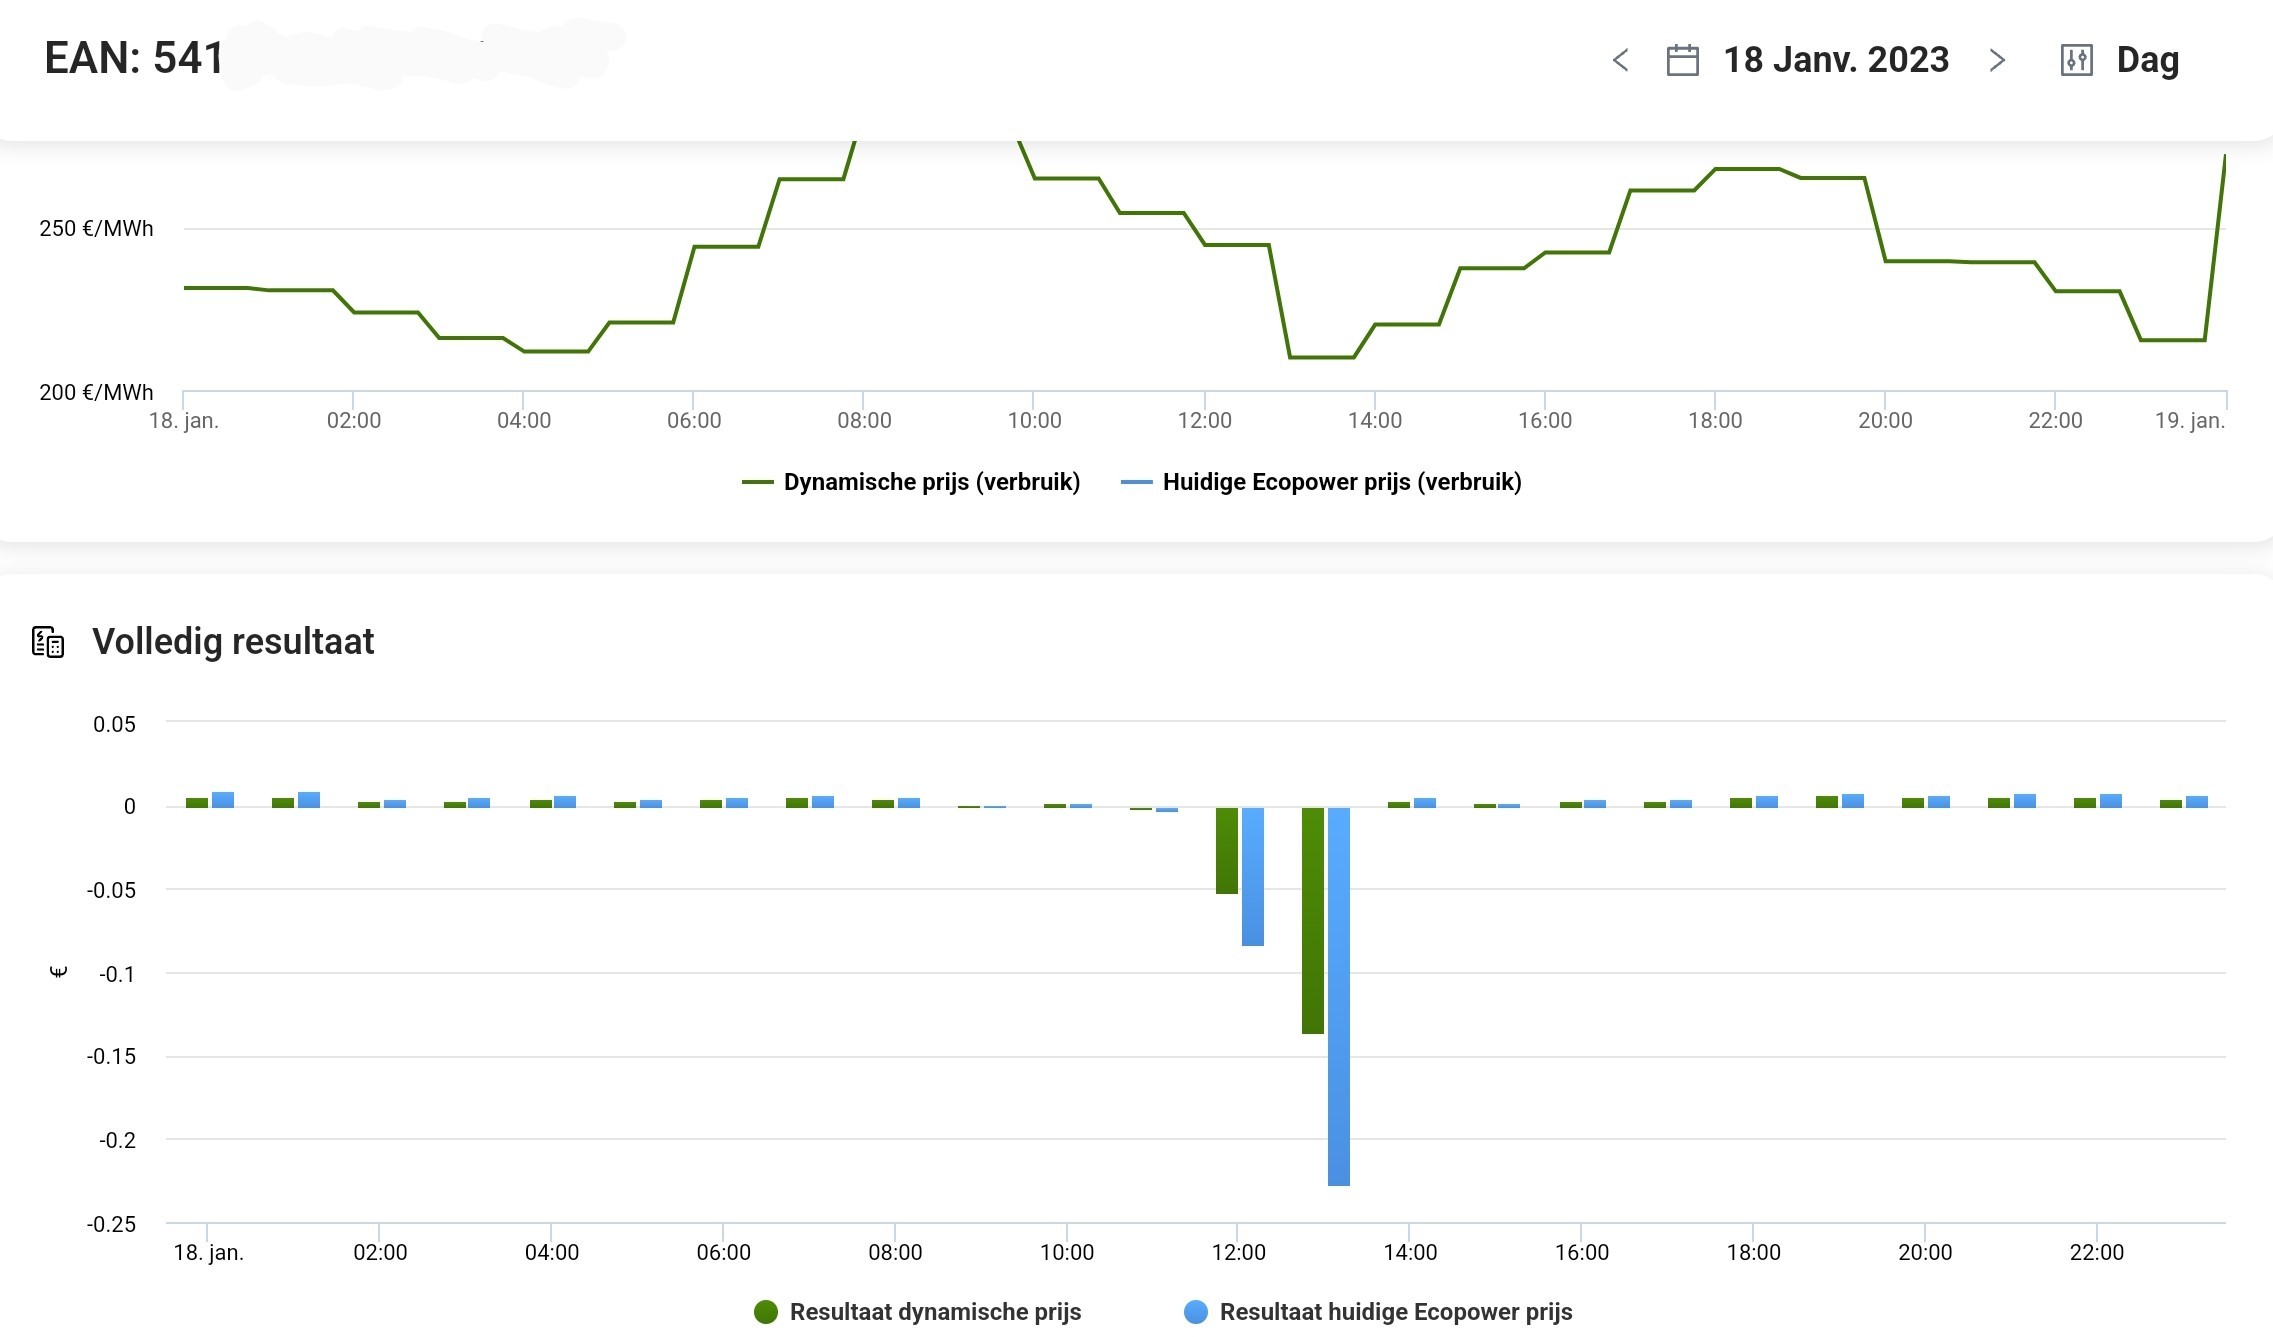
Task: Click the EAN number heading
Action: click(134, 58)
